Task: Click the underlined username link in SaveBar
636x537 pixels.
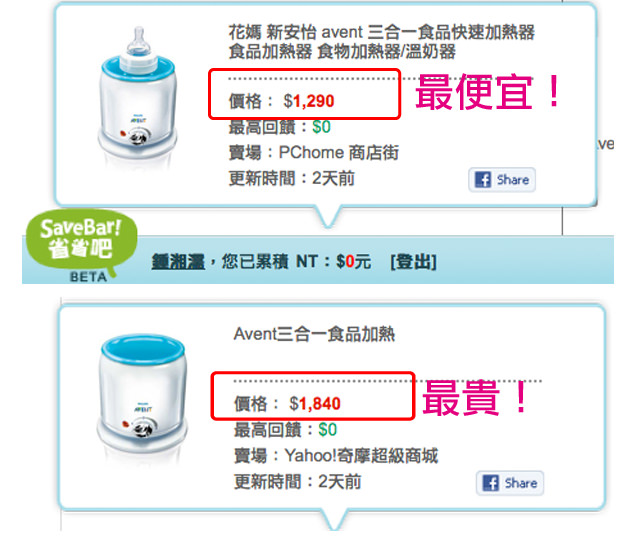Action: pyautogui.click(x=178, y=262)
